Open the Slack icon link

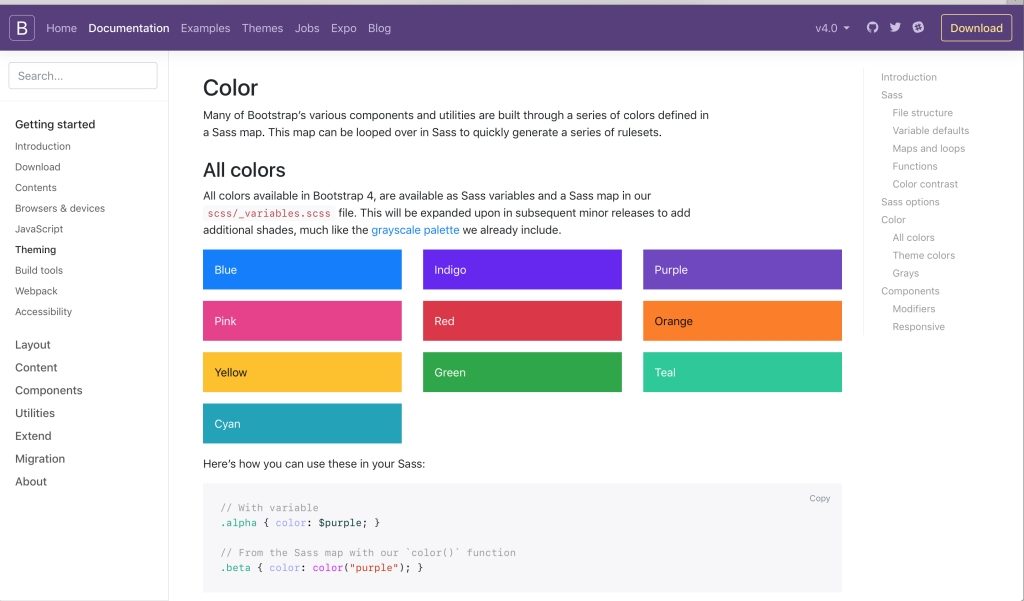coord(918,27)
